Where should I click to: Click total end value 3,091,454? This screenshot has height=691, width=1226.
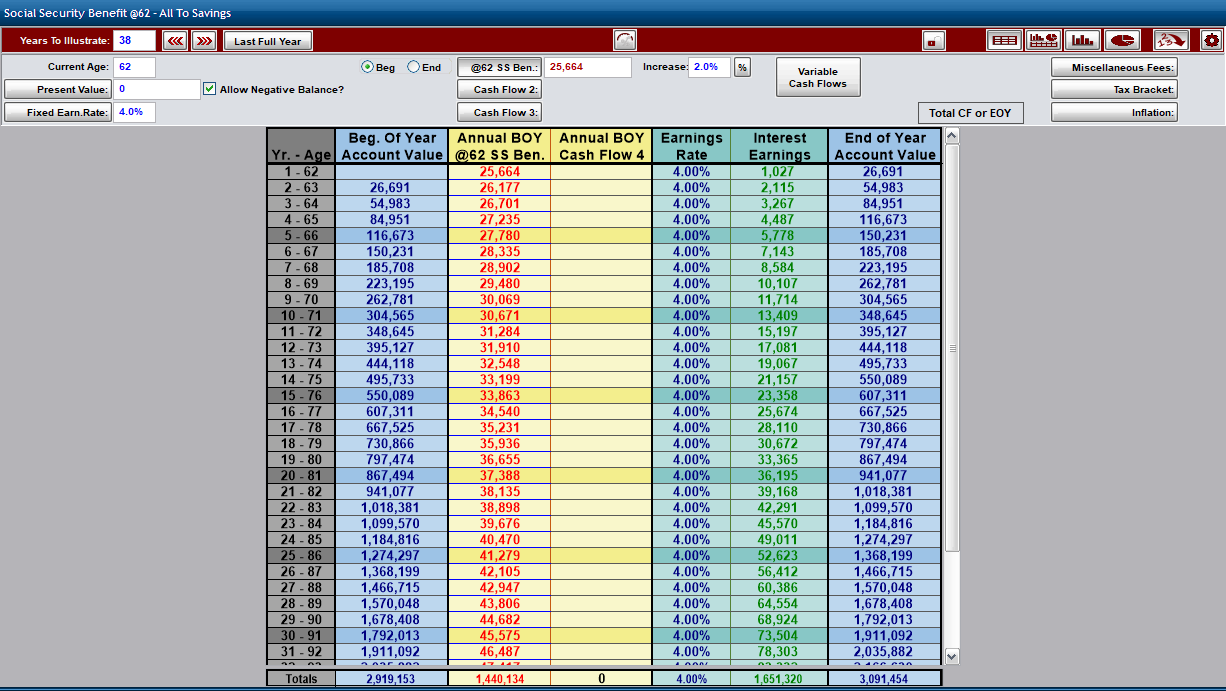point(885,679)
